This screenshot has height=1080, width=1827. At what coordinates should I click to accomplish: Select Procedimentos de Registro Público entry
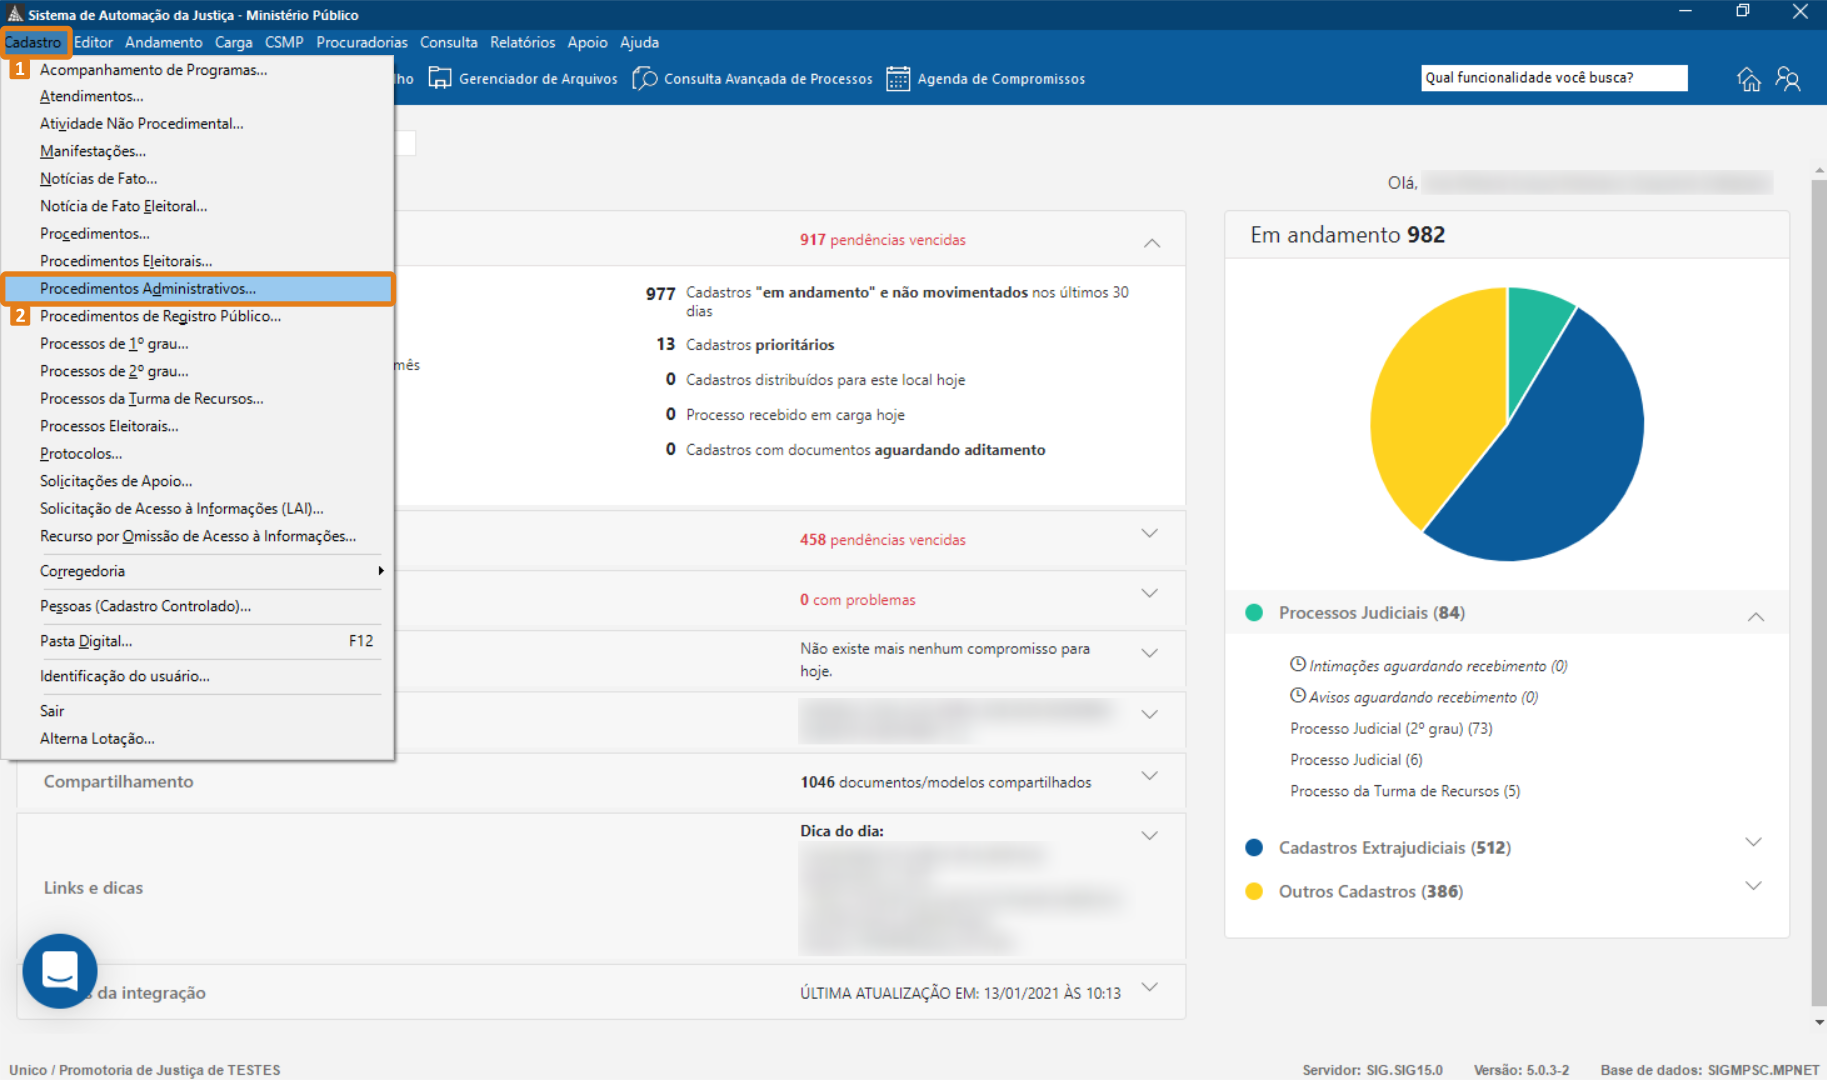pos(198,316)
